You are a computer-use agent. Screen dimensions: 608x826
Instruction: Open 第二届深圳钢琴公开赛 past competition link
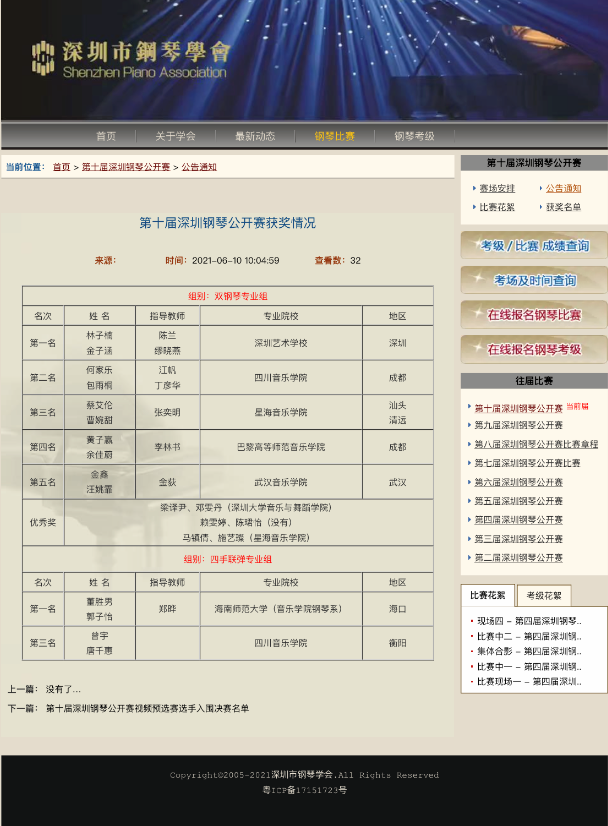point(518,558)
